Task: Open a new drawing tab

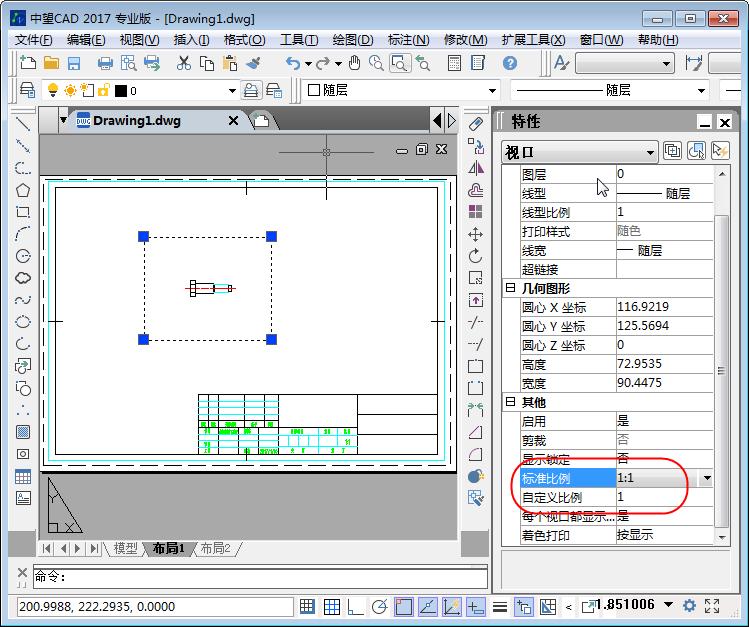Action: [261, 121]
